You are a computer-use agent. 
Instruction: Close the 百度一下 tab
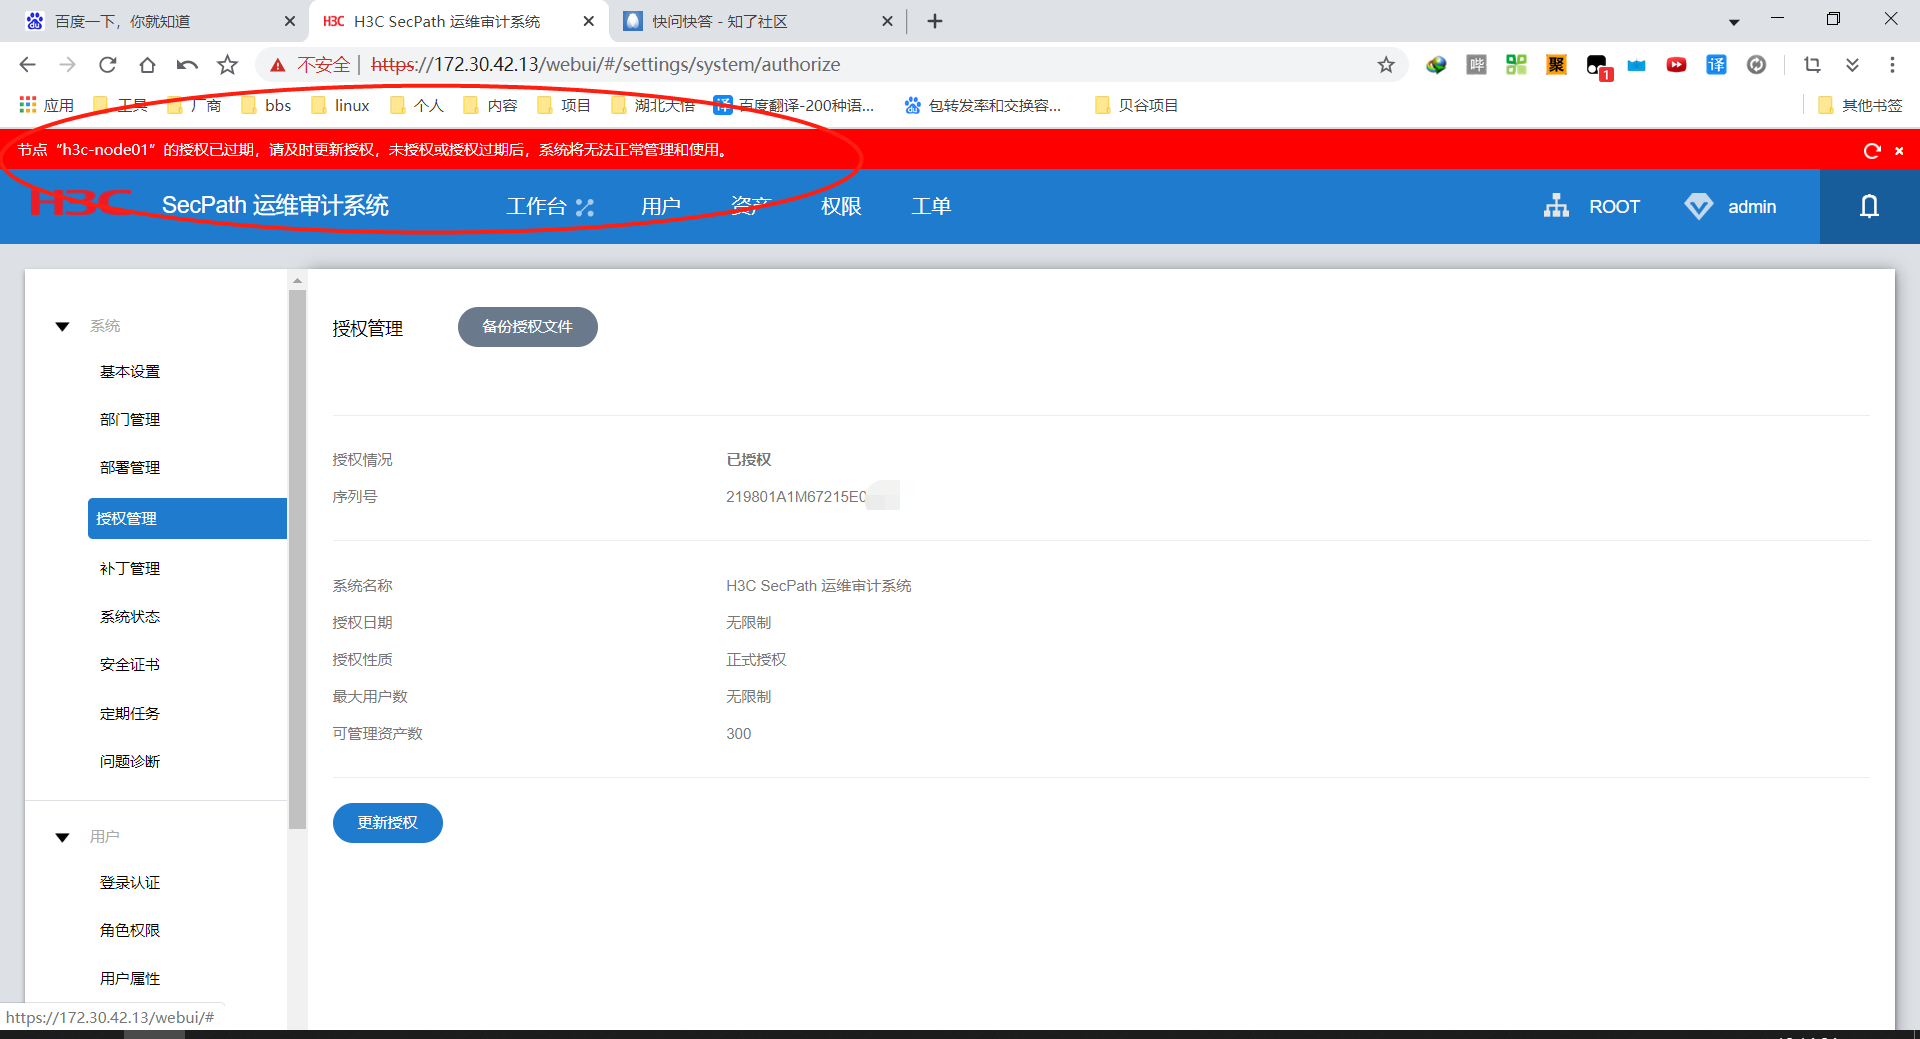point(290,21)
